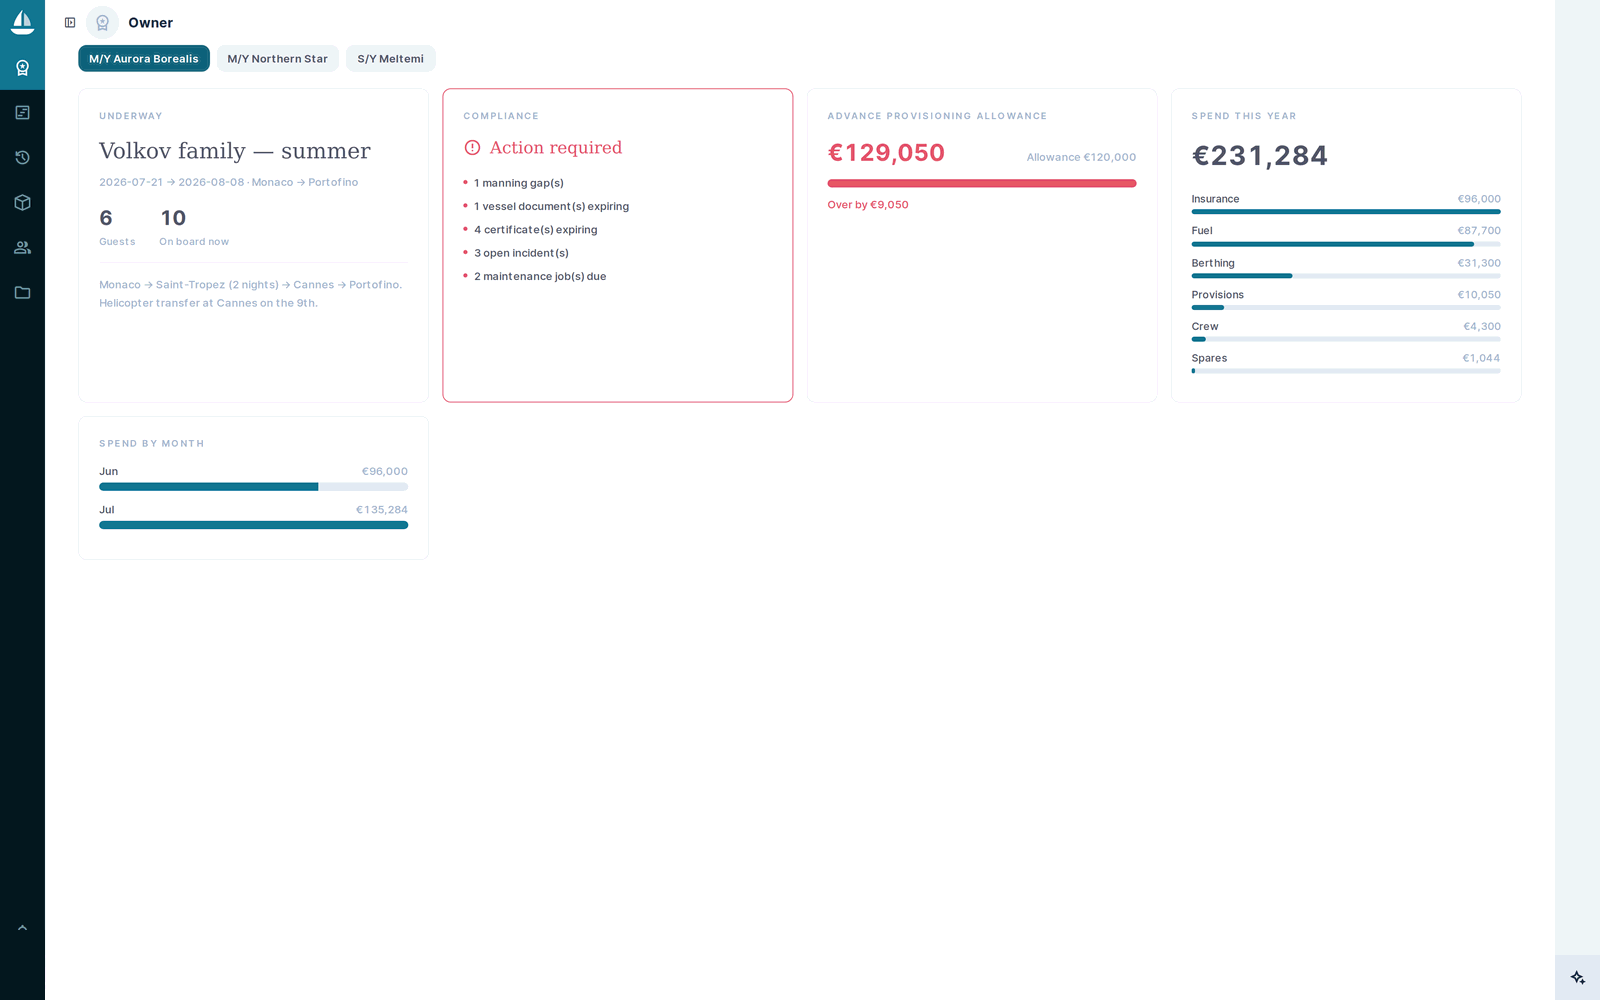Toggle the sidebar panel icon
This screenshot has height=1000, width=1600.
[x=70, y=23]
